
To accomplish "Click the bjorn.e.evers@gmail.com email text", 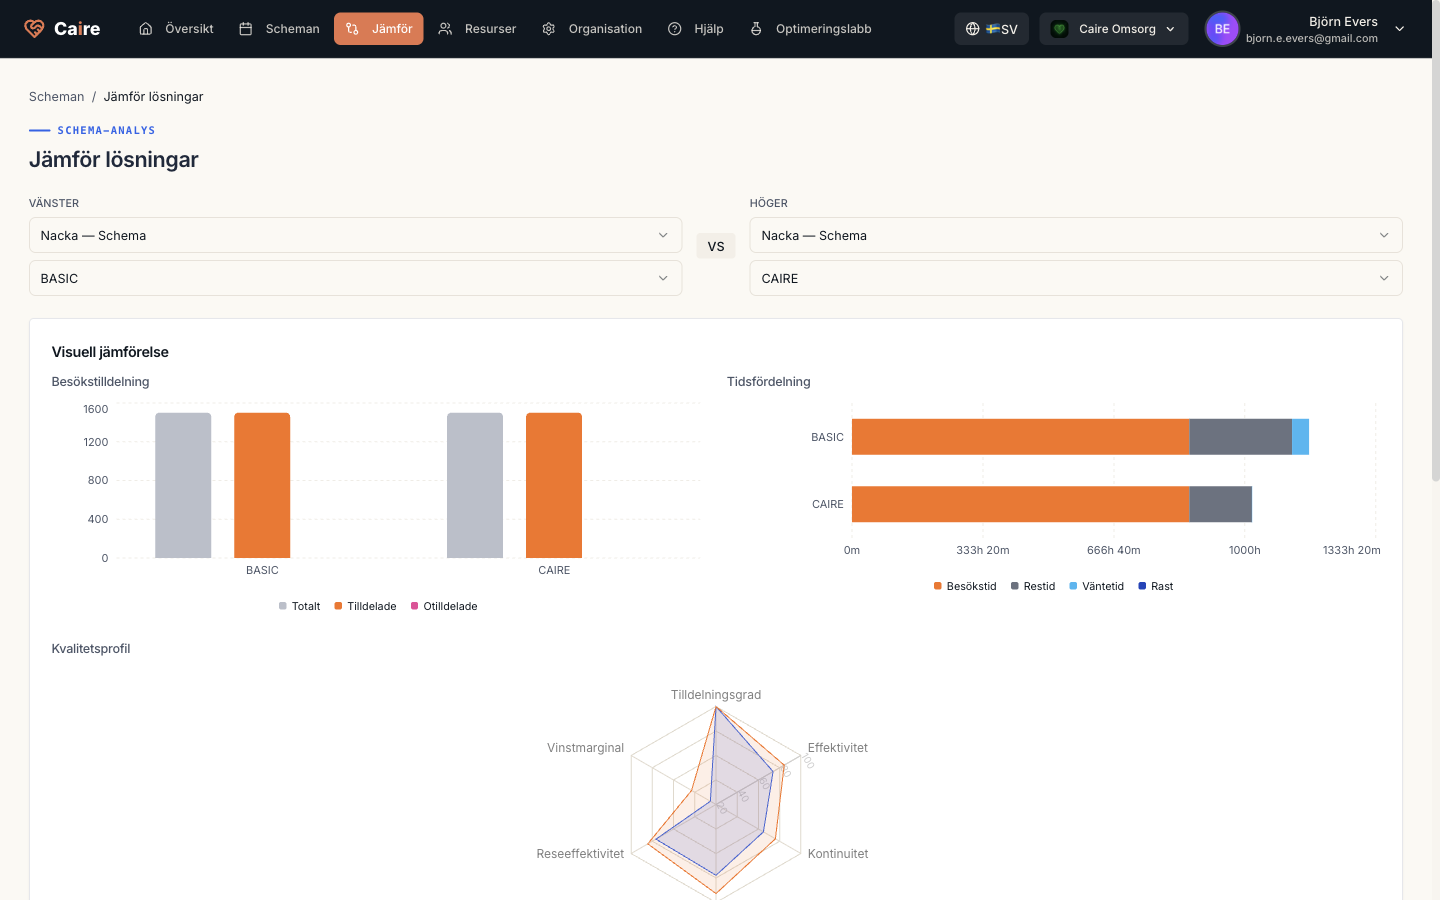I will point(1312,39).
